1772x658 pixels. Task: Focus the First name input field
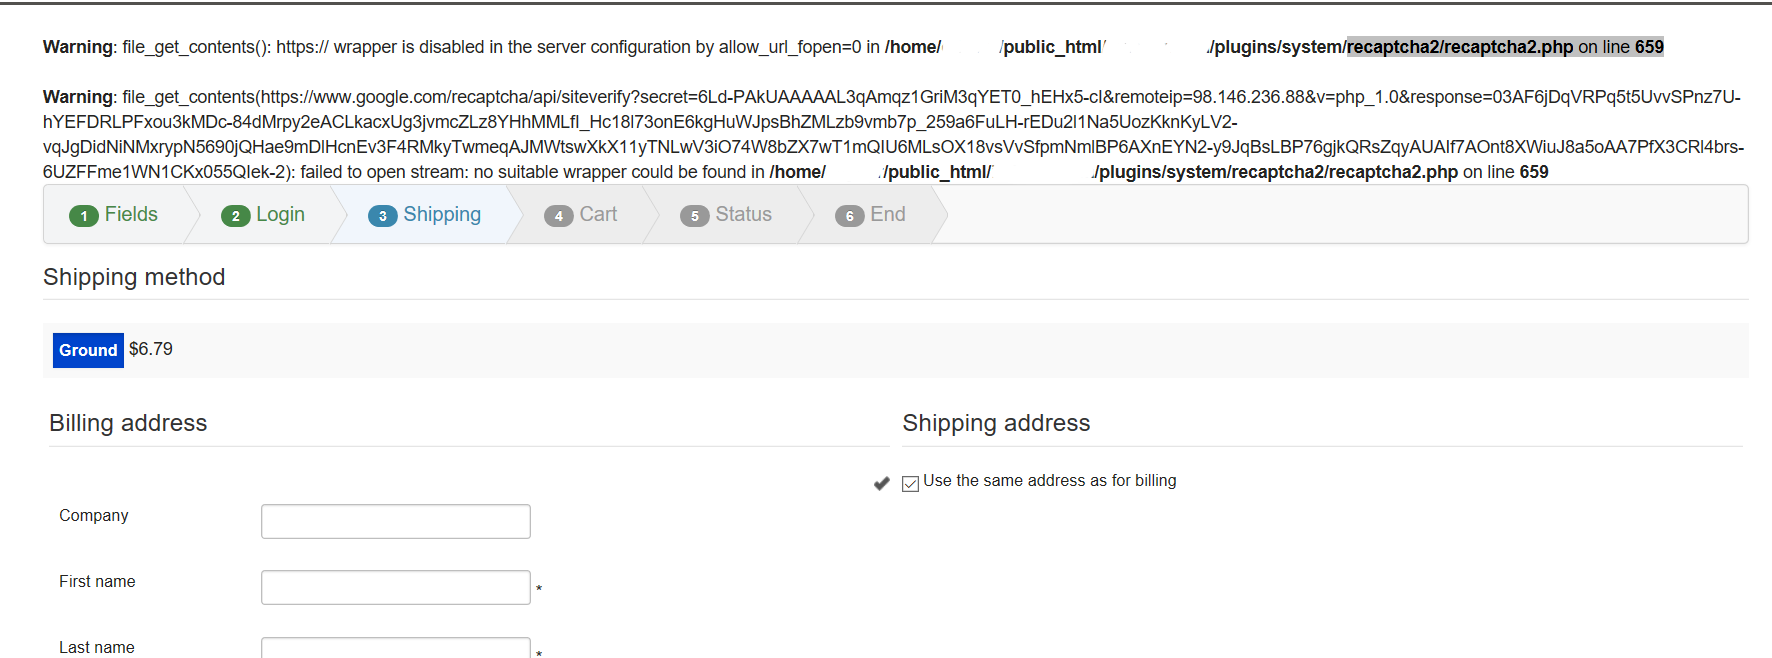click(395, 587)
